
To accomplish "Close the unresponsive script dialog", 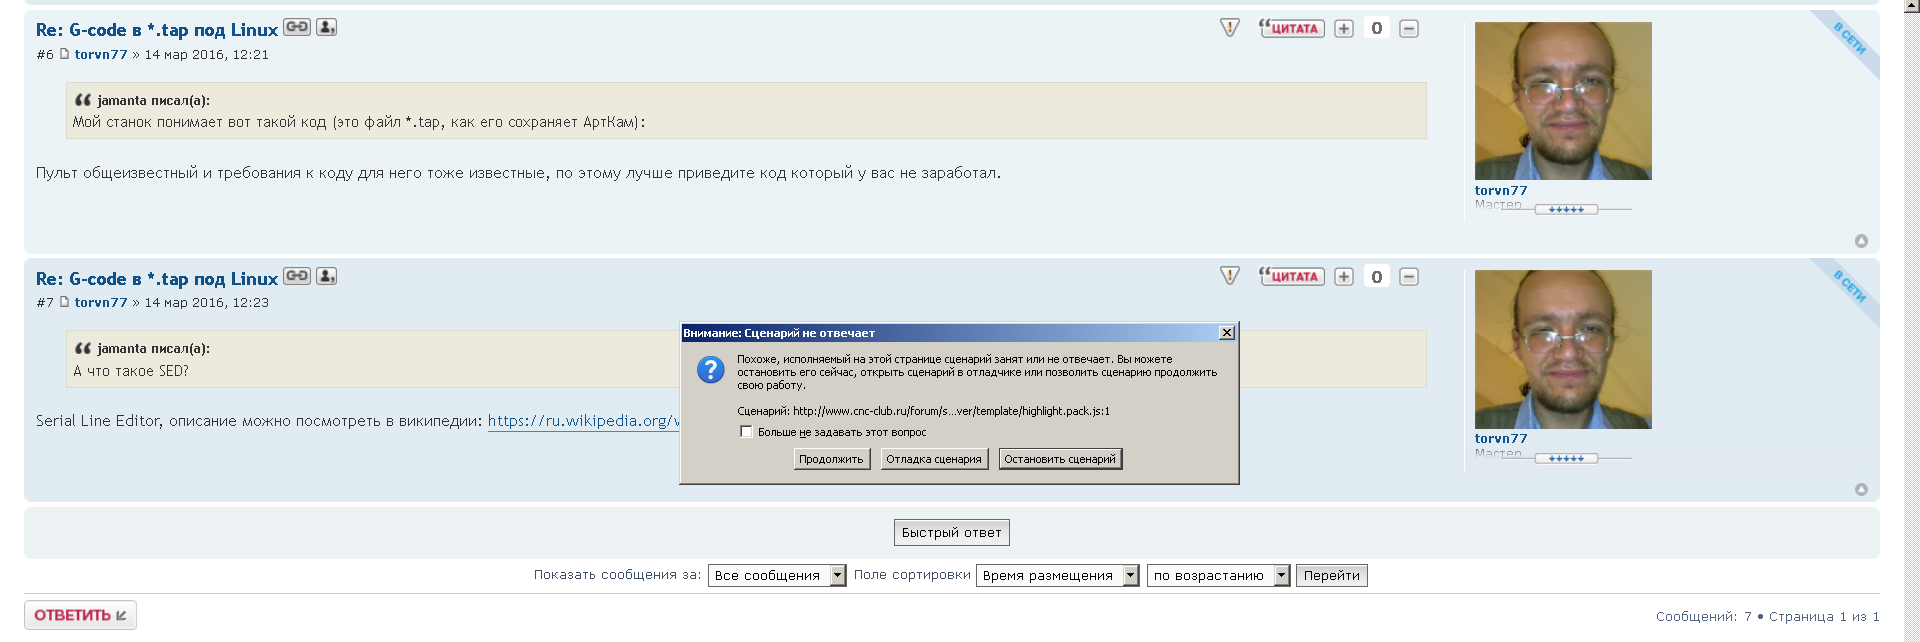I will [1227, 333].
